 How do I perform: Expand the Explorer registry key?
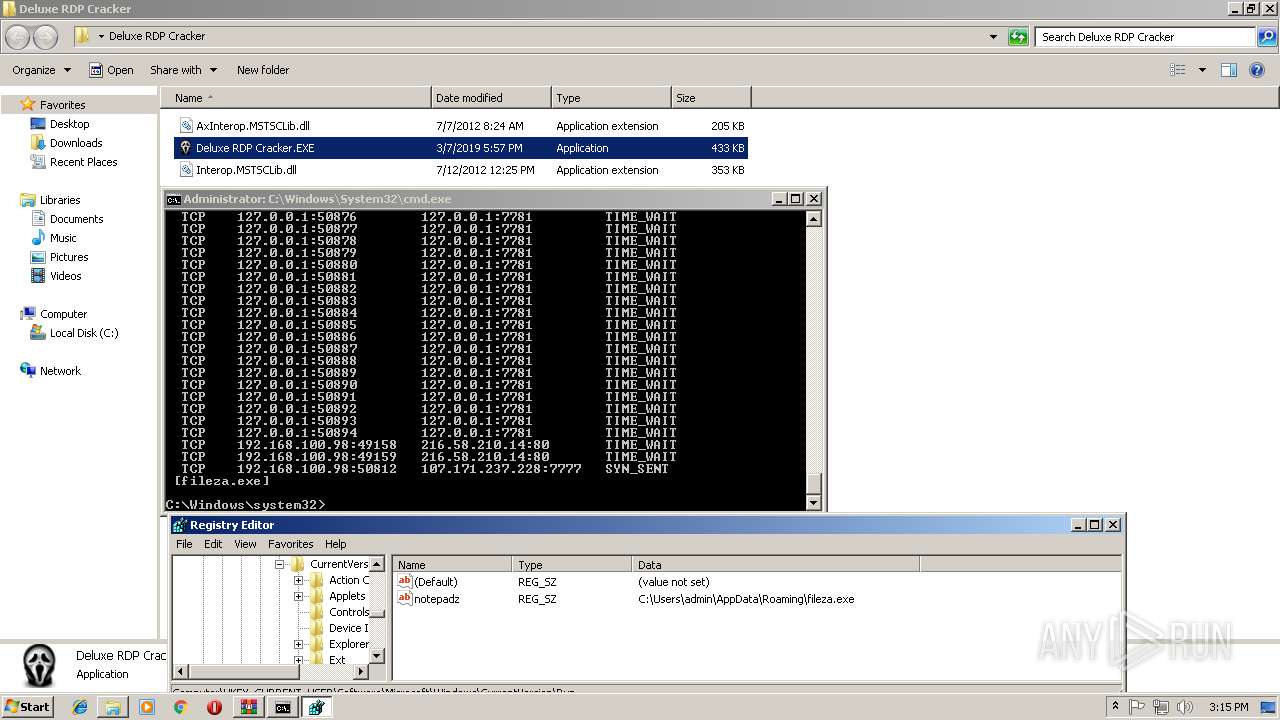[x=298, y=644]
